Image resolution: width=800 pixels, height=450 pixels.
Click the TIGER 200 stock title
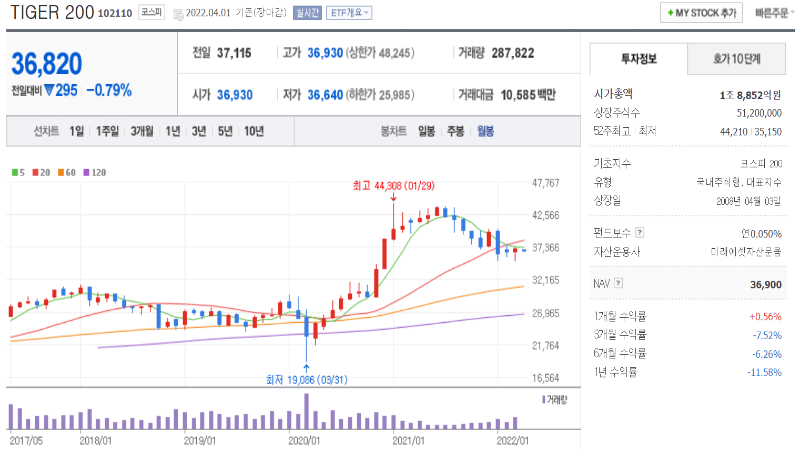pos(53,12)
